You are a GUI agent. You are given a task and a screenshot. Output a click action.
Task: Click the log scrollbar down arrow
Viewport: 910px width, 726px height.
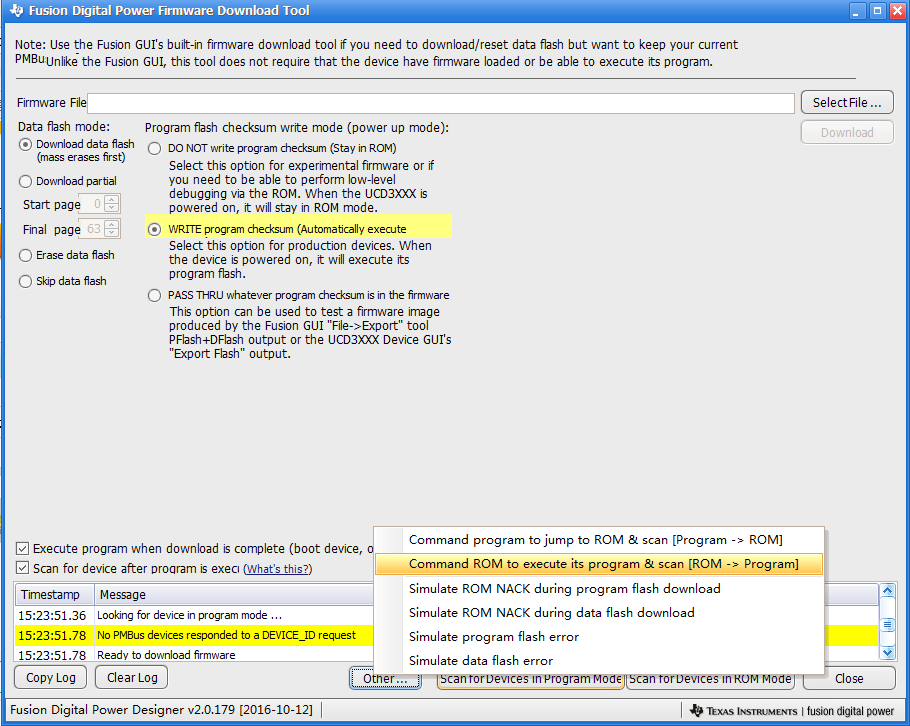(x=887, y=653)
